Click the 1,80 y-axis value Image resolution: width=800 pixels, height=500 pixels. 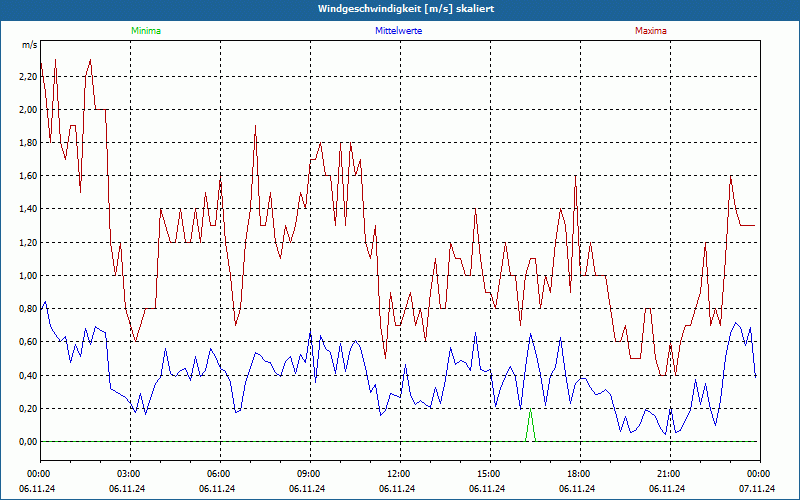pos(28,143)
